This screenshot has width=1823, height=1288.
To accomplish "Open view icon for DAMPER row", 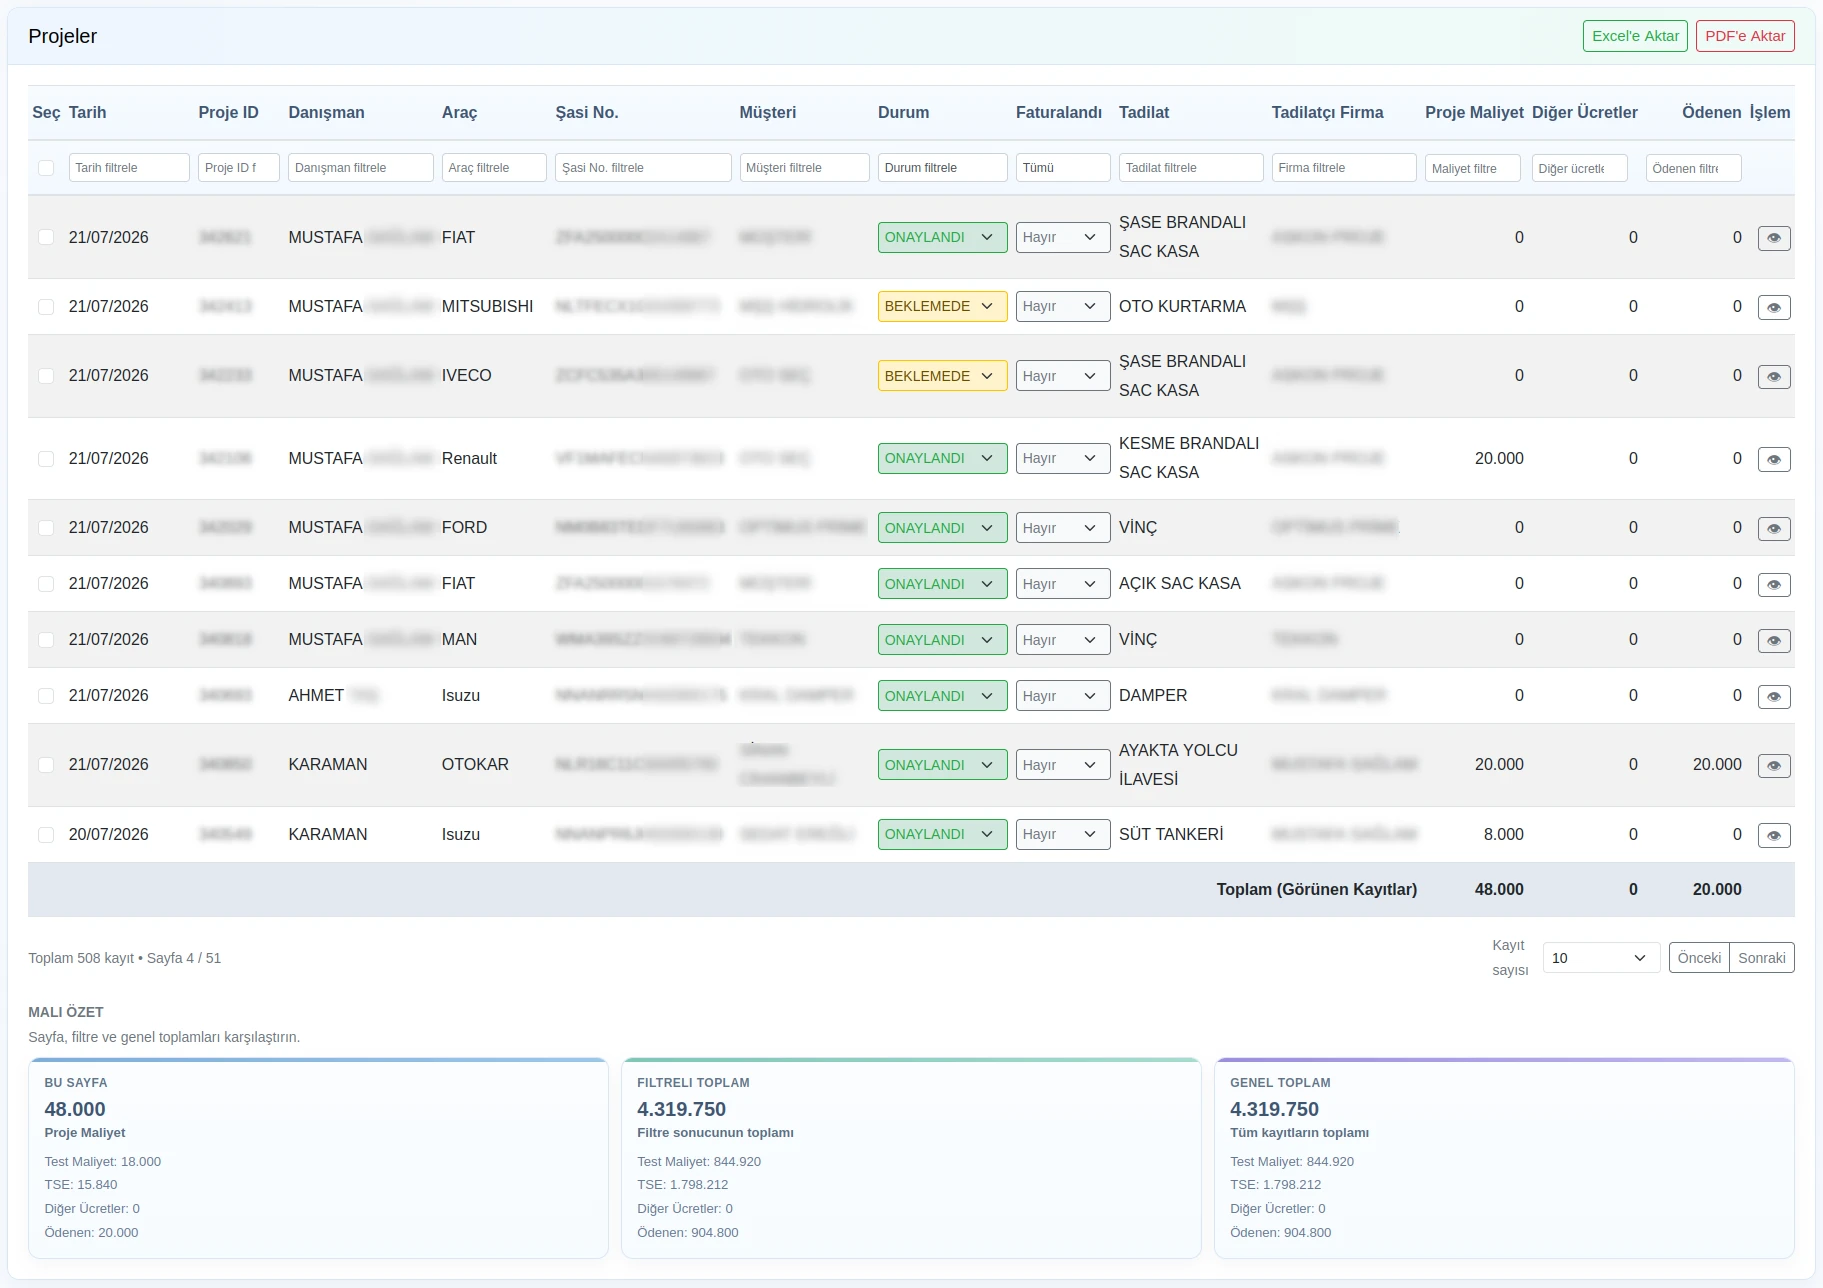I will (x=1774, y=697).
